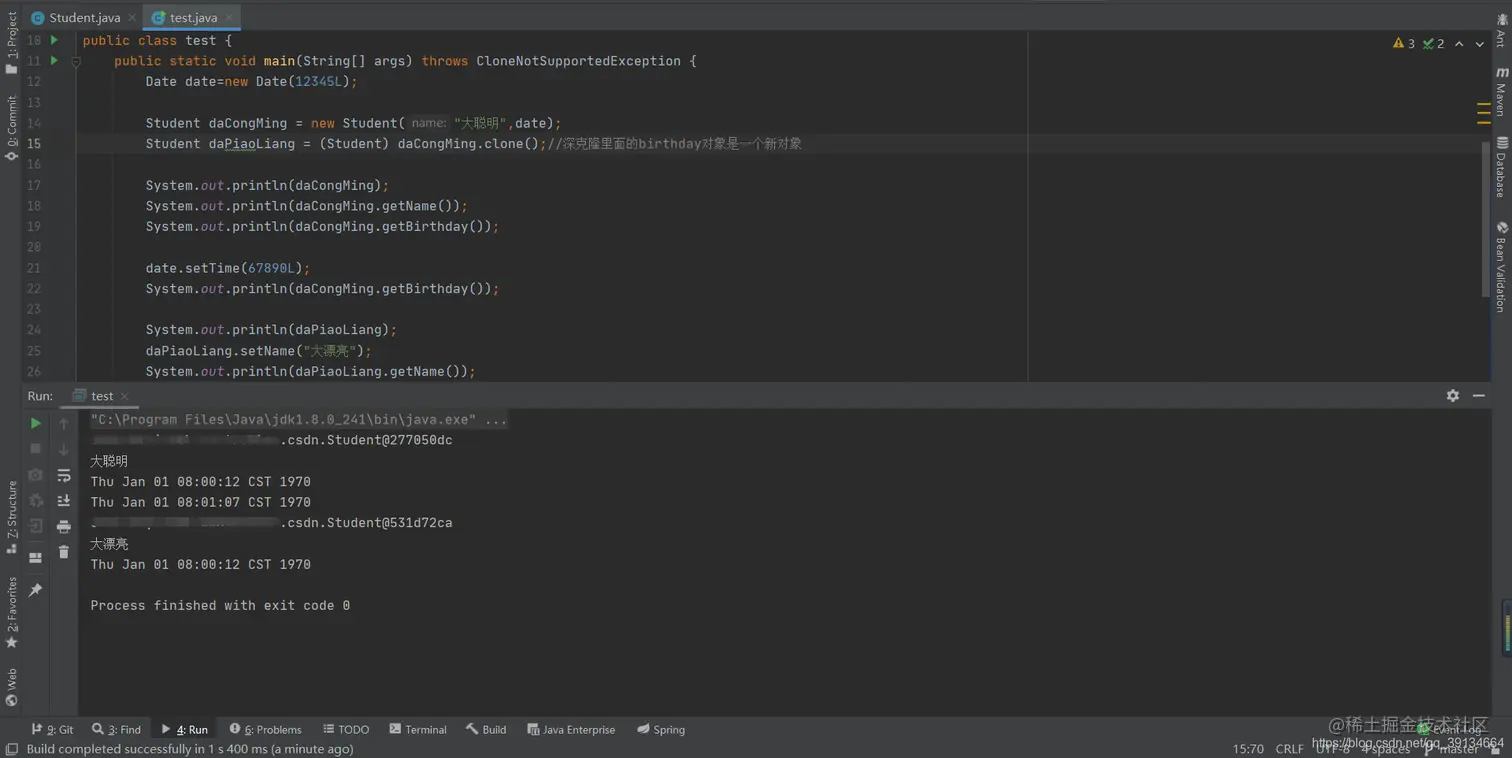Open the Terminal tool window
The width and height of the screenshot is (1512, 758).
tap(418, 729)
